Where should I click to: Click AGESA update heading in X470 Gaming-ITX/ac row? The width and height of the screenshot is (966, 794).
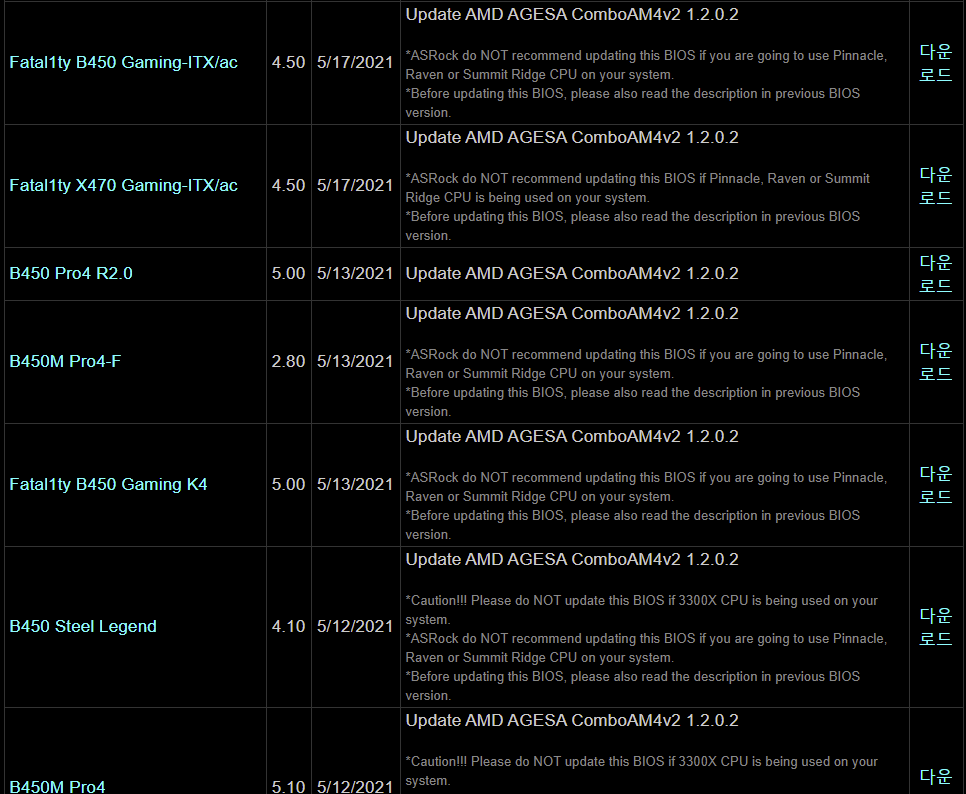(572, 137)
